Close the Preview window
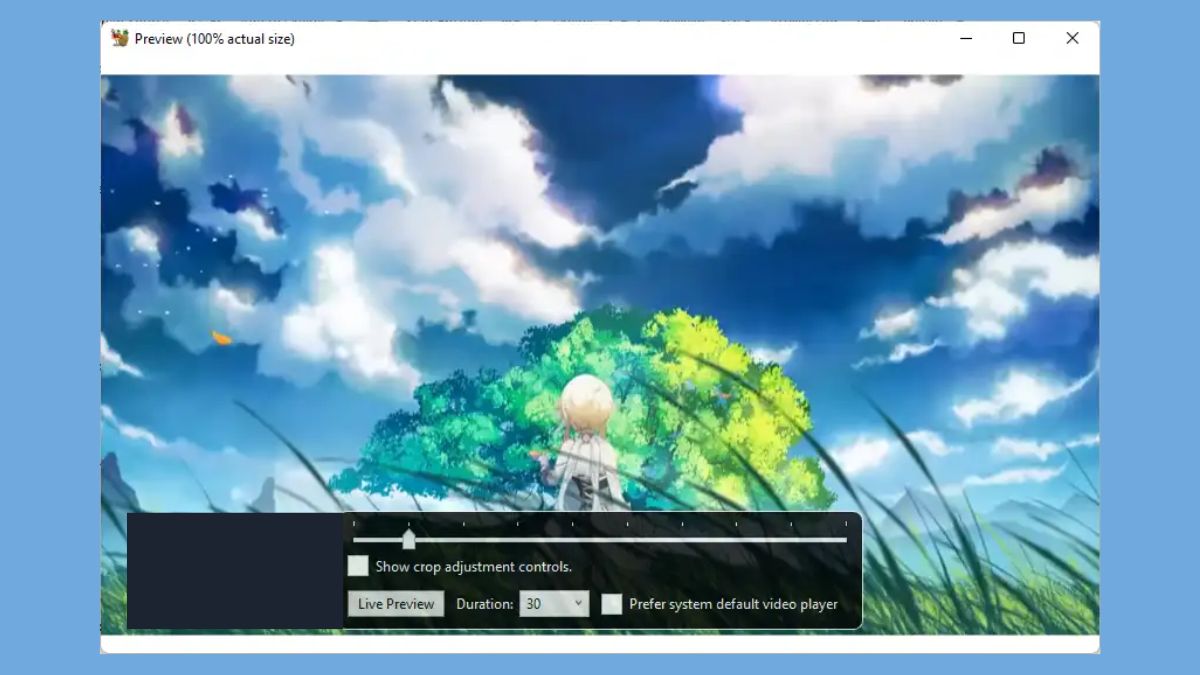Screen dimensions: 1200x675 [1072, 38]
